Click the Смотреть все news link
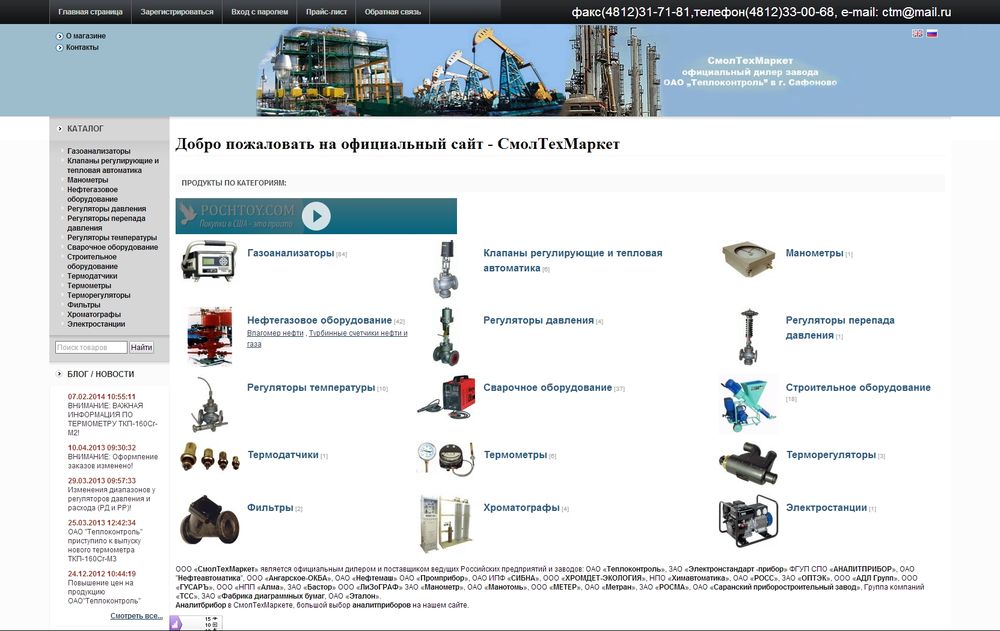This screenshot has height=631, width=1000. [x=136, y=616]
